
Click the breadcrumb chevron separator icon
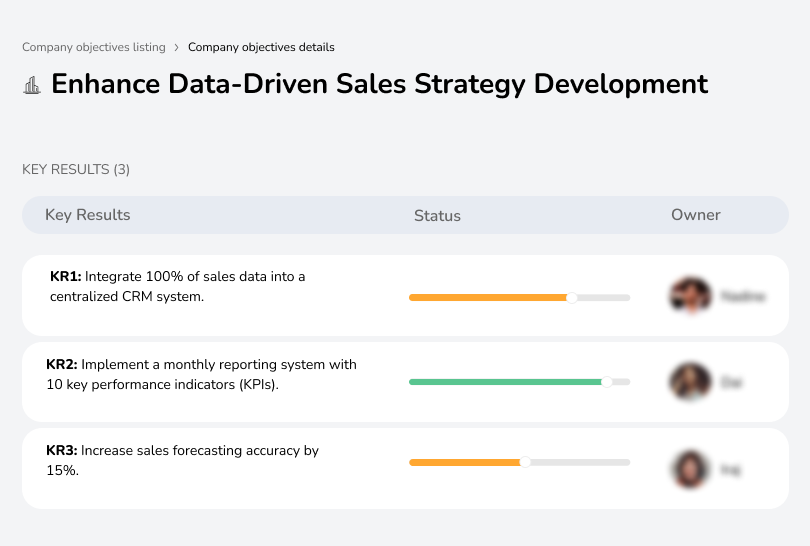pos(176,48)
